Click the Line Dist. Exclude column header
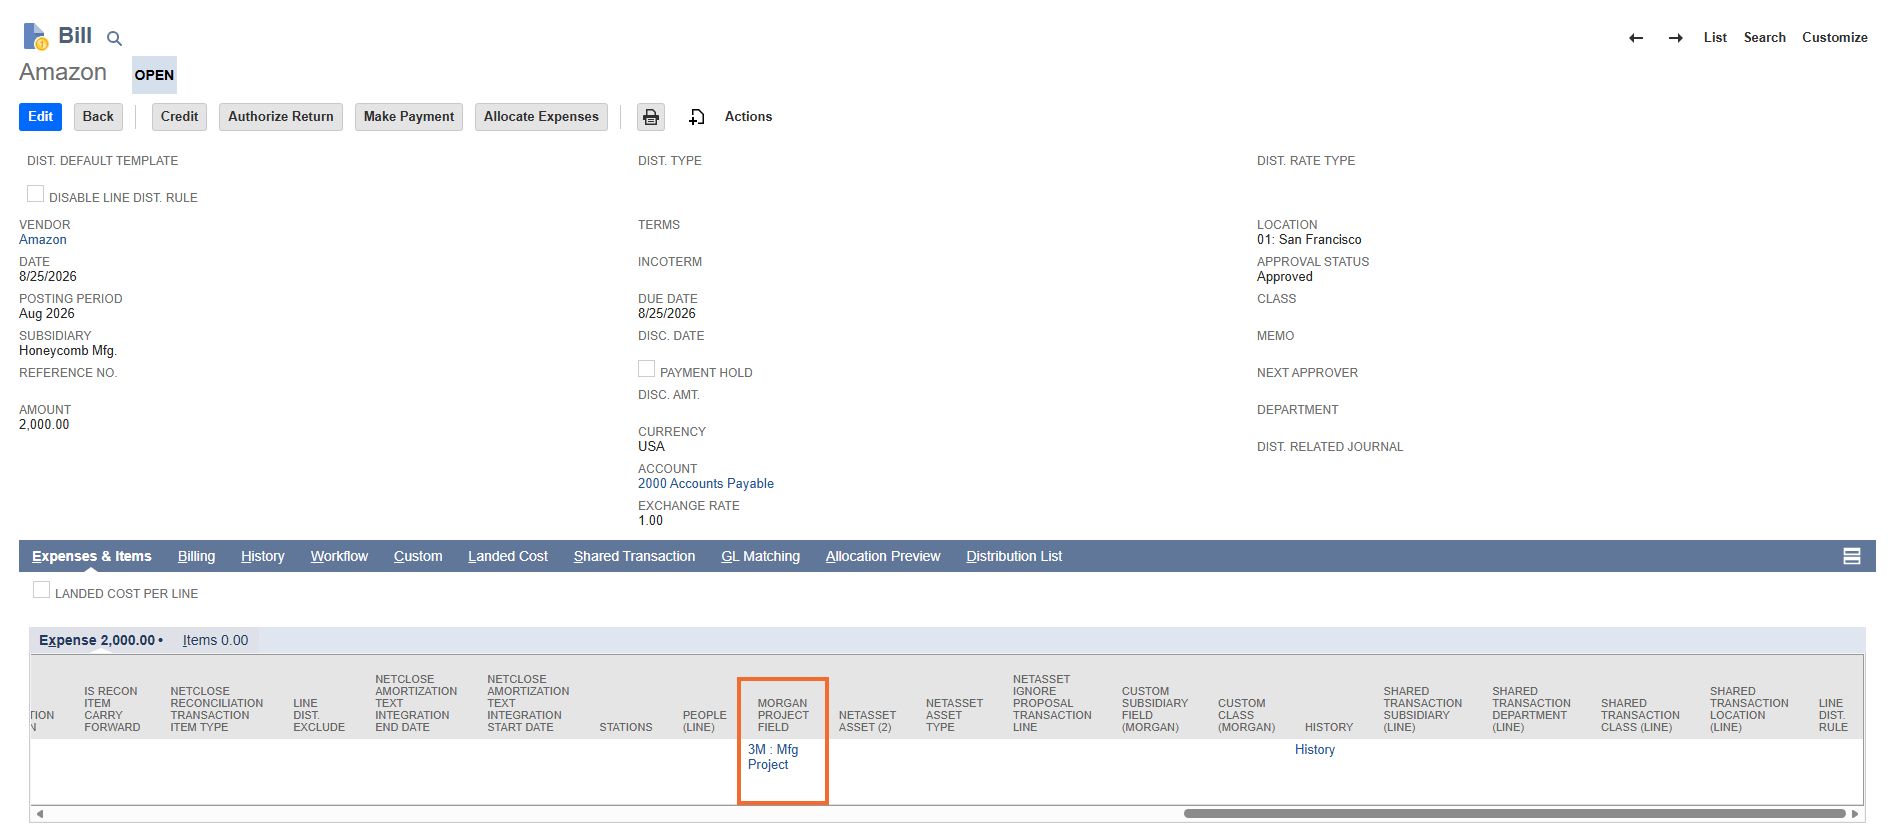Image resolution: width=1896 pixels, height=839 pixels. [319, 715]
